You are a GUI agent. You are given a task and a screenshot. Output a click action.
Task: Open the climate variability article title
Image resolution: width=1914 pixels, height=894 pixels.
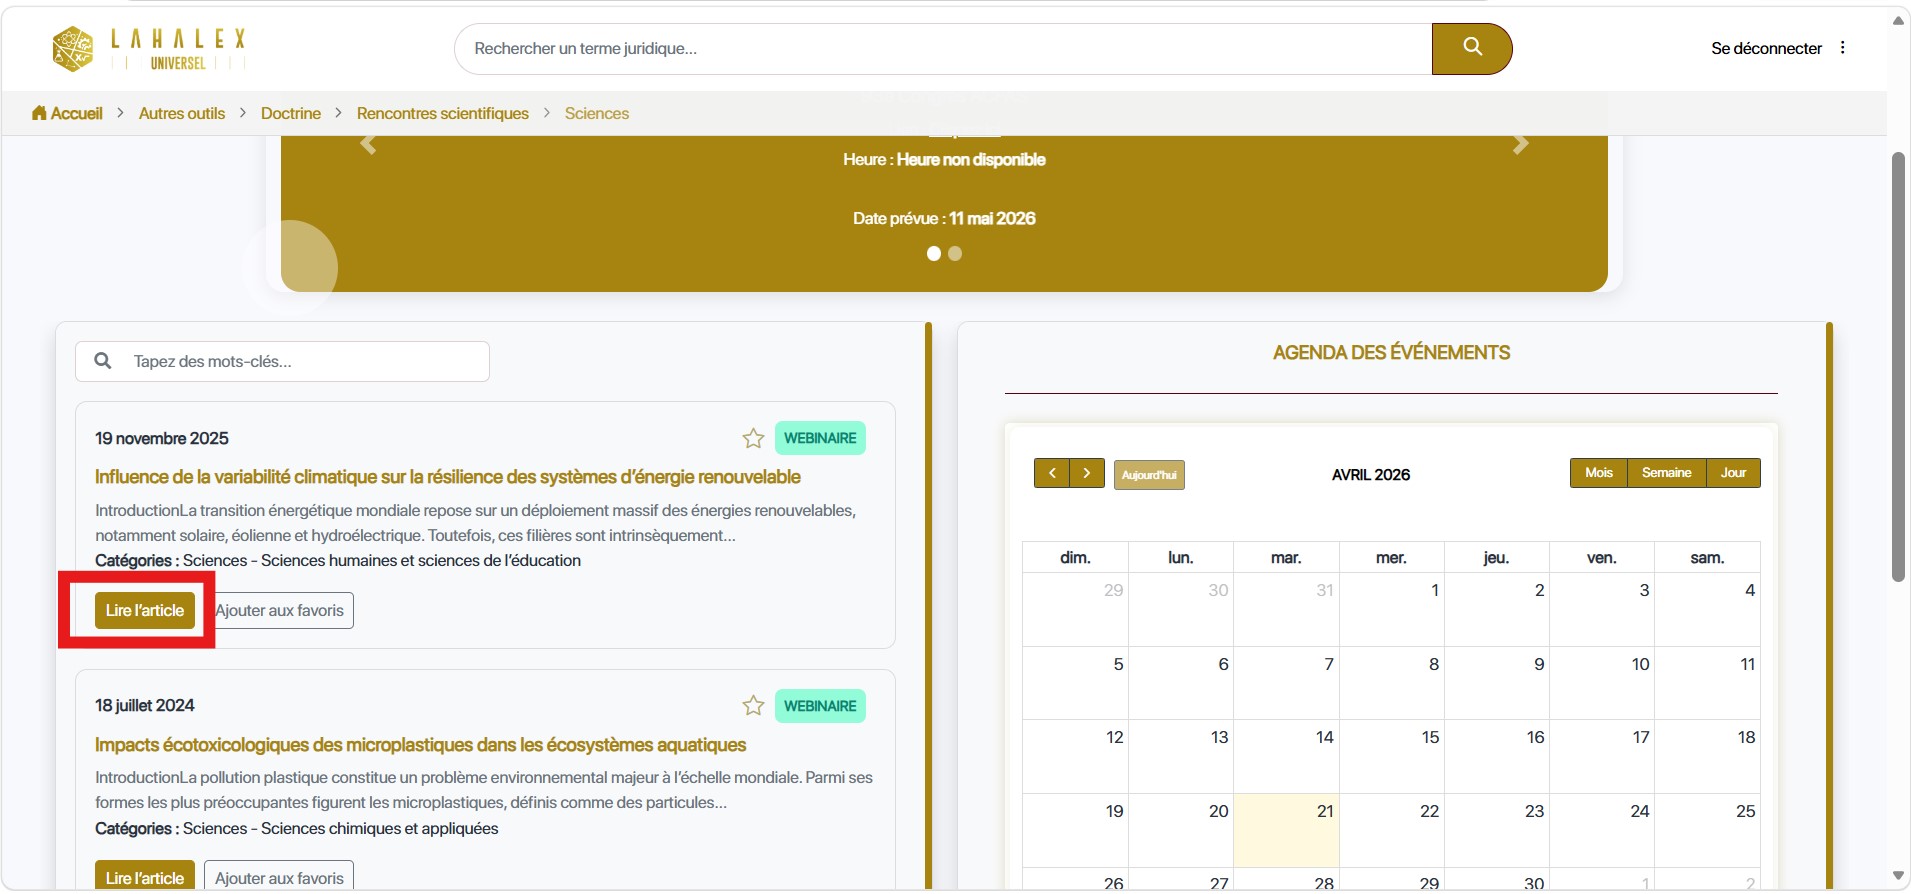coord(448,477)
